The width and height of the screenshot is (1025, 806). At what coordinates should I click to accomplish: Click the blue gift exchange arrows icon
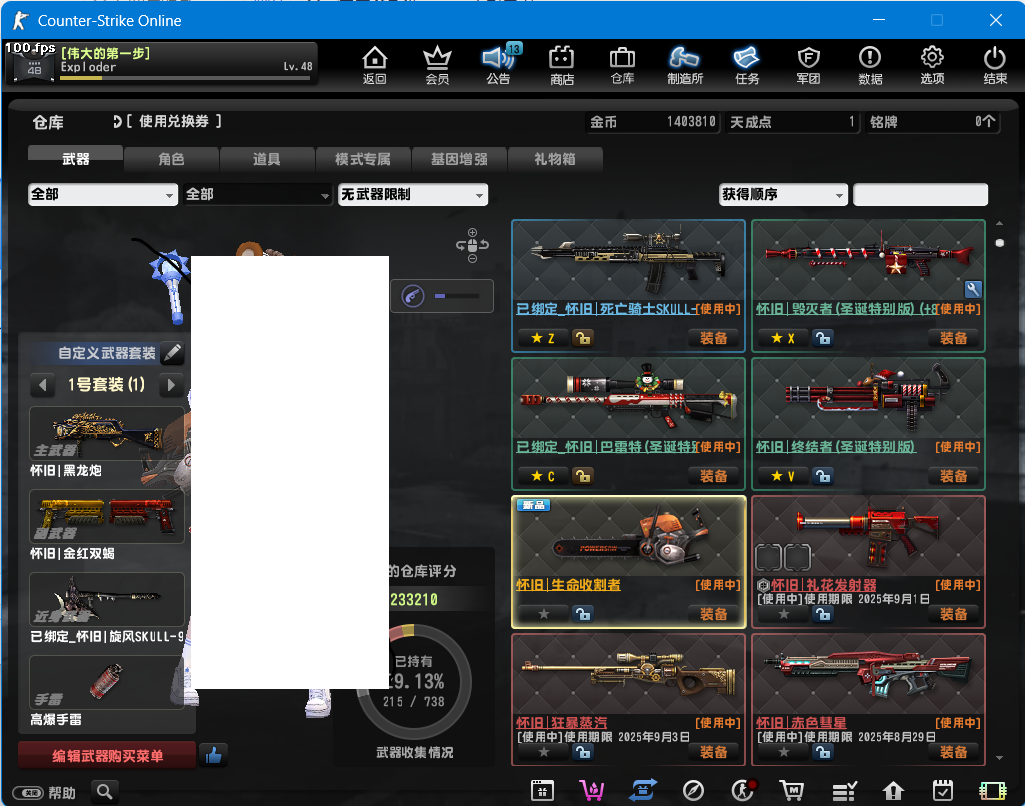pyautogui.click(x=643, y=791)
